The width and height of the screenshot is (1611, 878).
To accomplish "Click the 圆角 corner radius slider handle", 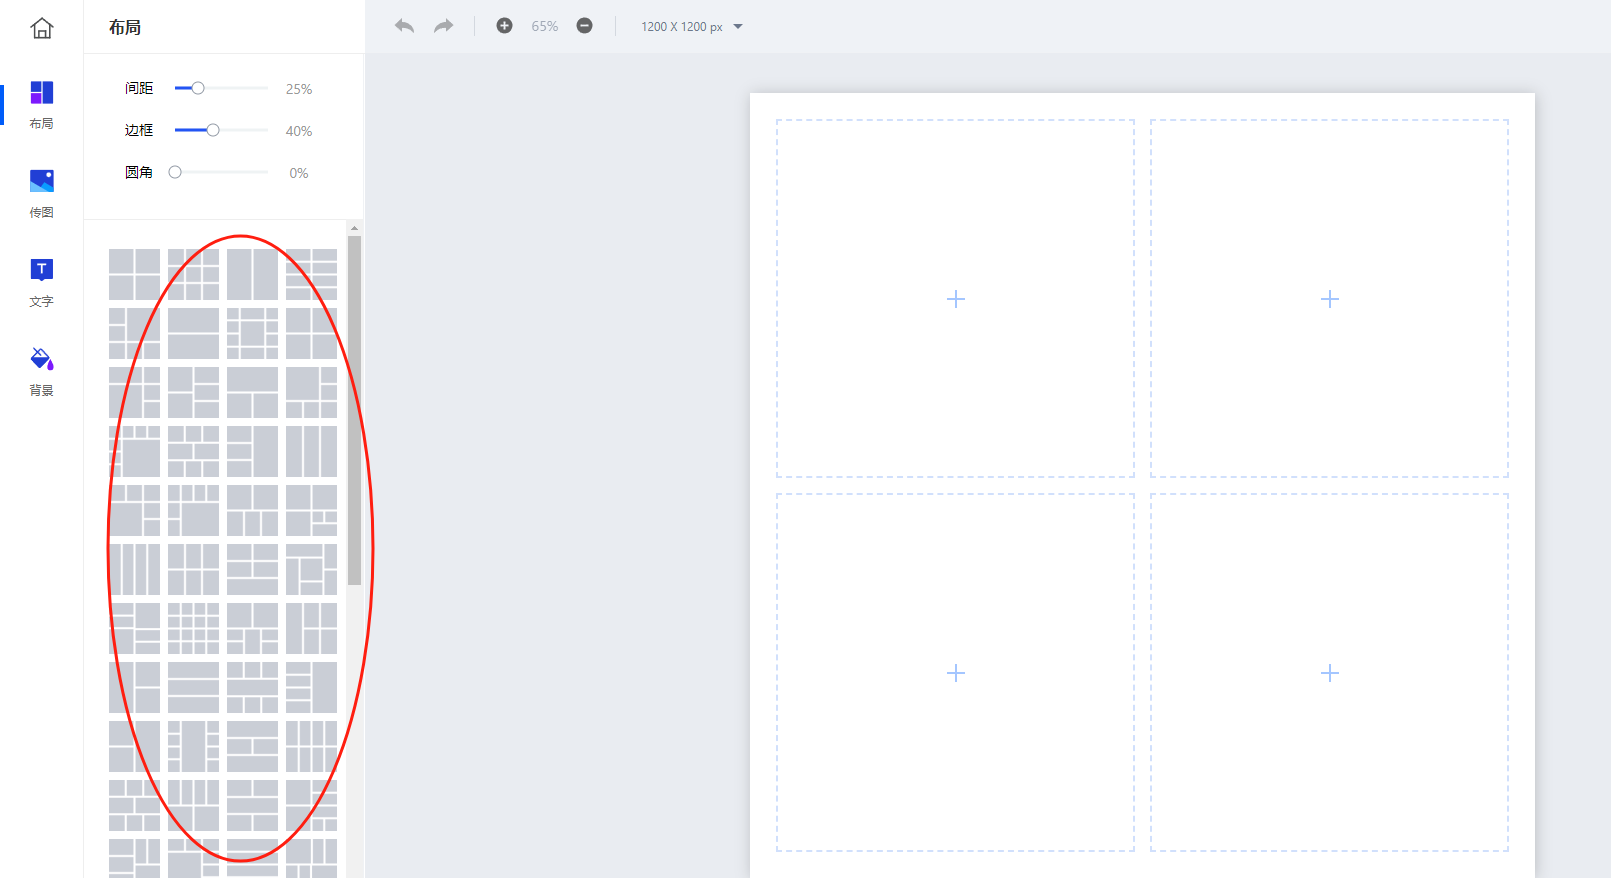I will [175, 172].
